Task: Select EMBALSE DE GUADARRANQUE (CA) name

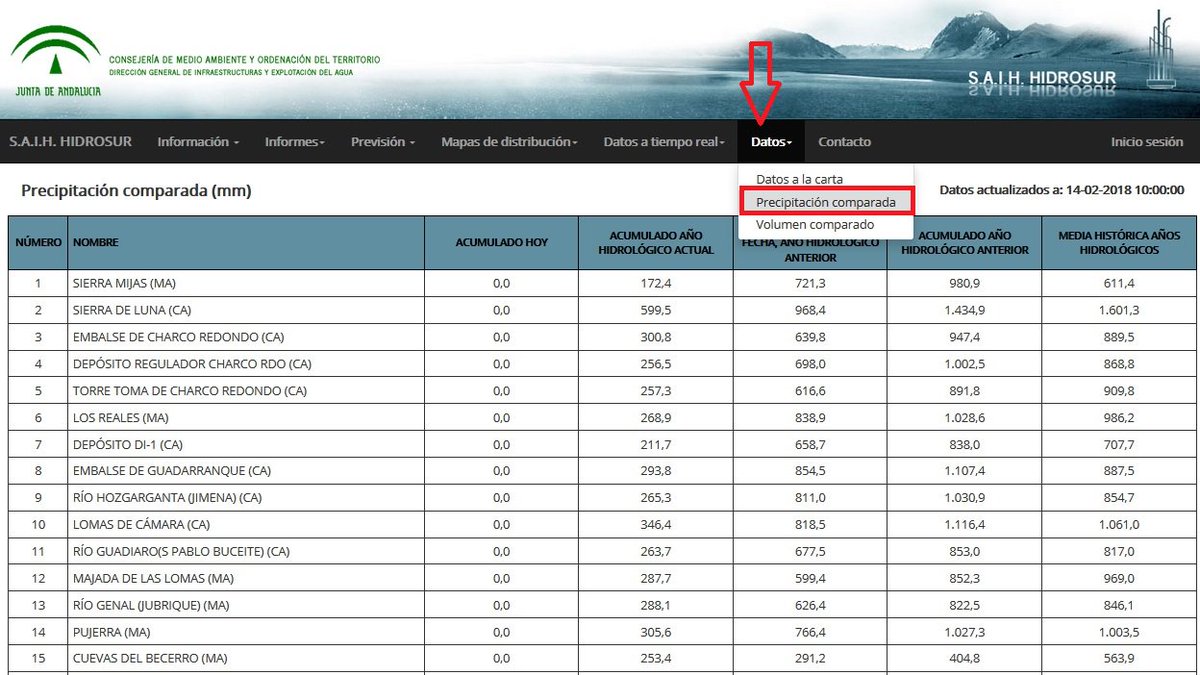Action: [172, 471]
